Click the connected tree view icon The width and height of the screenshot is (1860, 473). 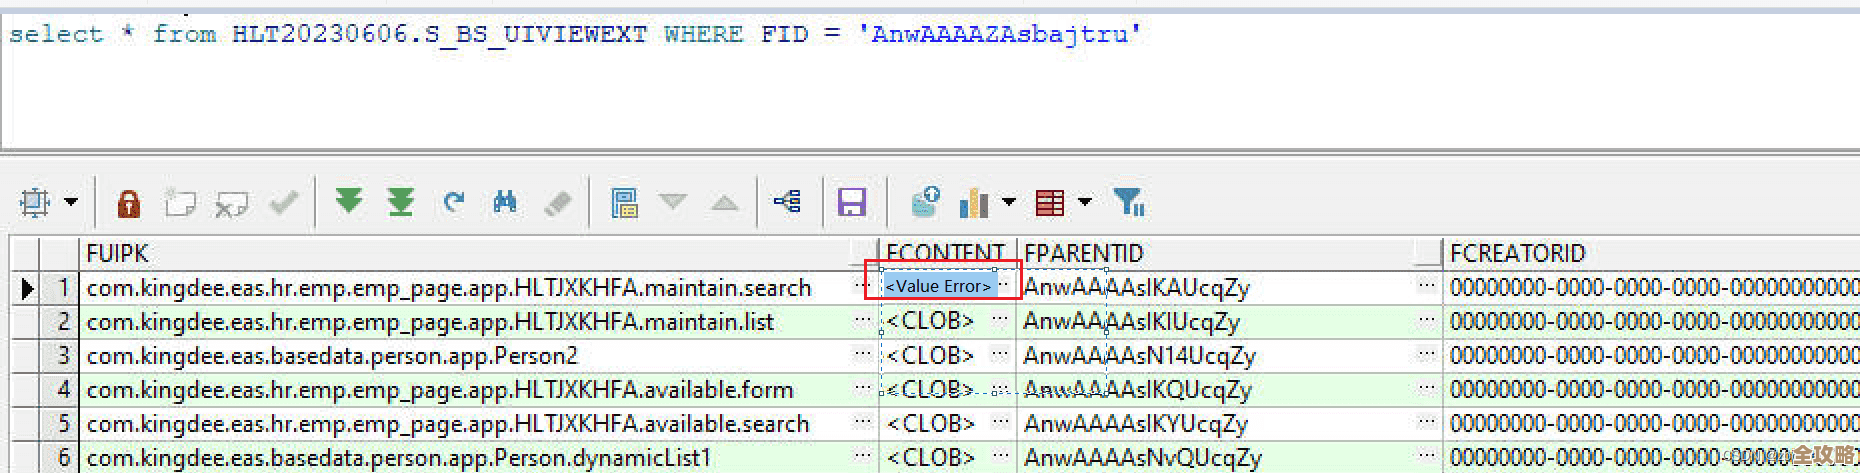pyautogui.click(x=787, y=203)
